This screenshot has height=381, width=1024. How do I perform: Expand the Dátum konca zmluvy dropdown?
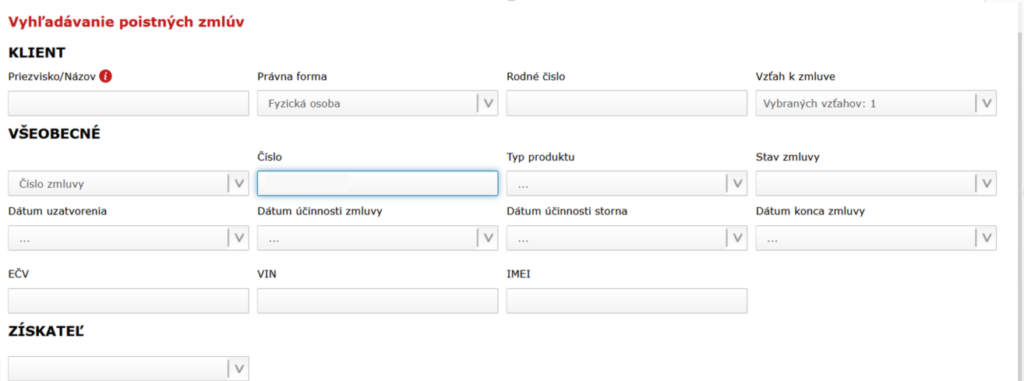click(876, 239)
